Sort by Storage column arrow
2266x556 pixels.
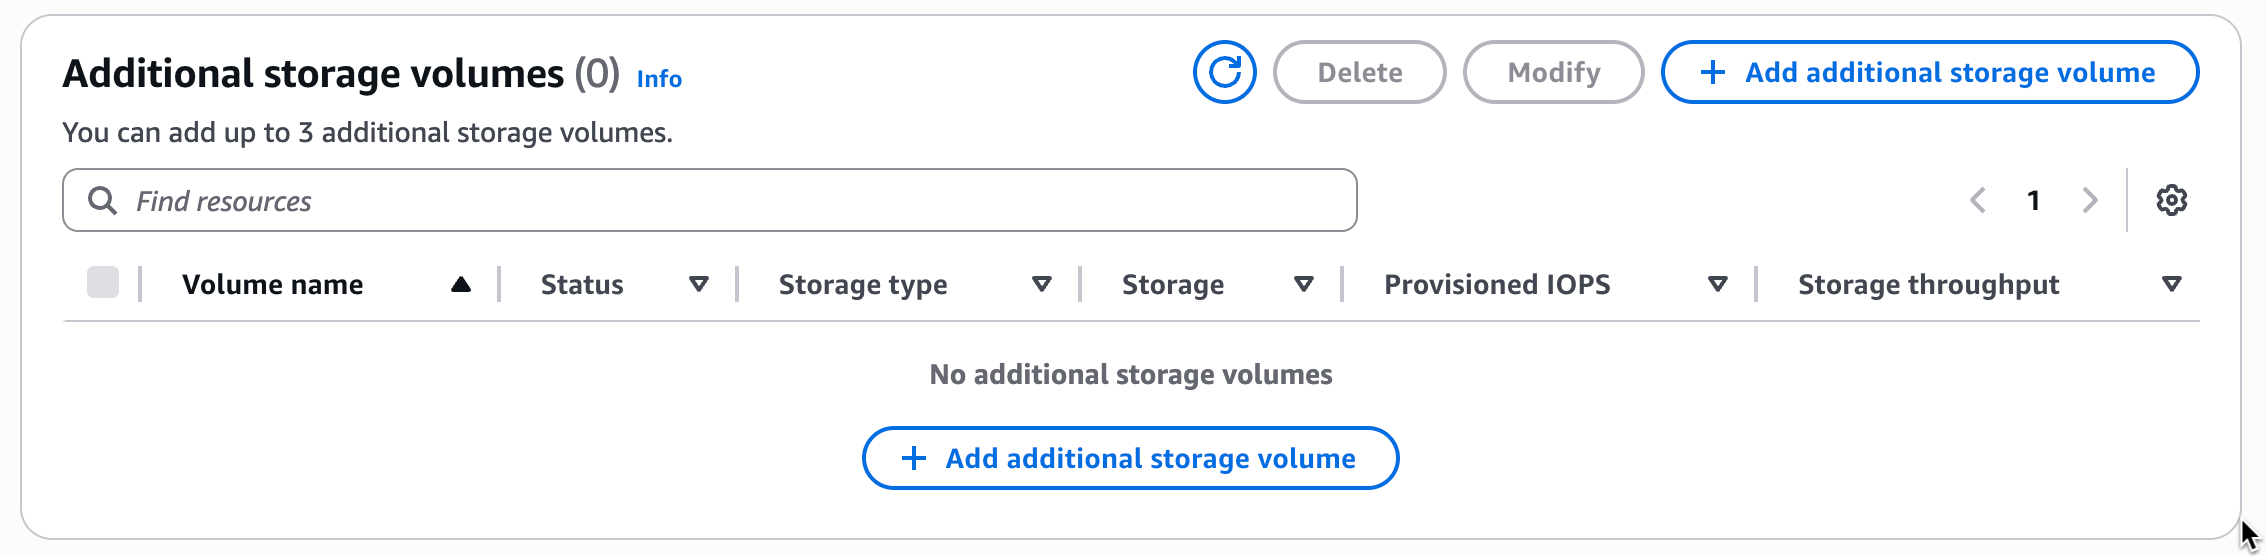[x=1304, y=285]
